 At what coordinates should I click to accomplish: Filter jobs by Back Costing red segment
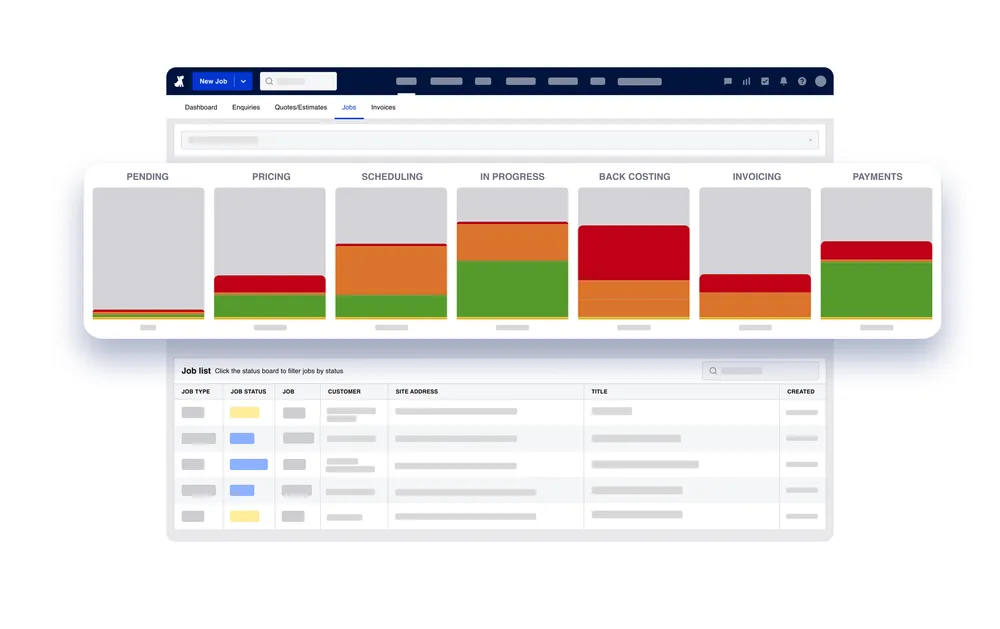coord(633,253)
